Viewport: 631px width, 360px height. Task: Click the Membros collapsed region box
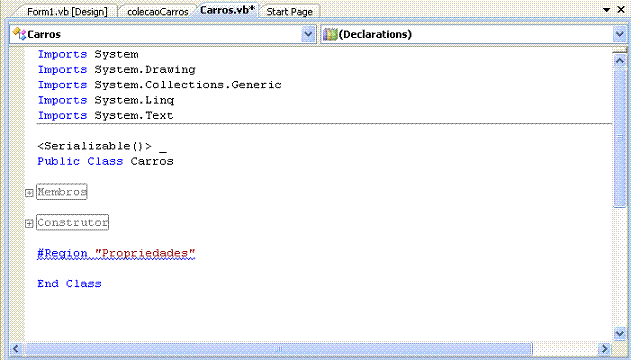(x=62, y=192)
